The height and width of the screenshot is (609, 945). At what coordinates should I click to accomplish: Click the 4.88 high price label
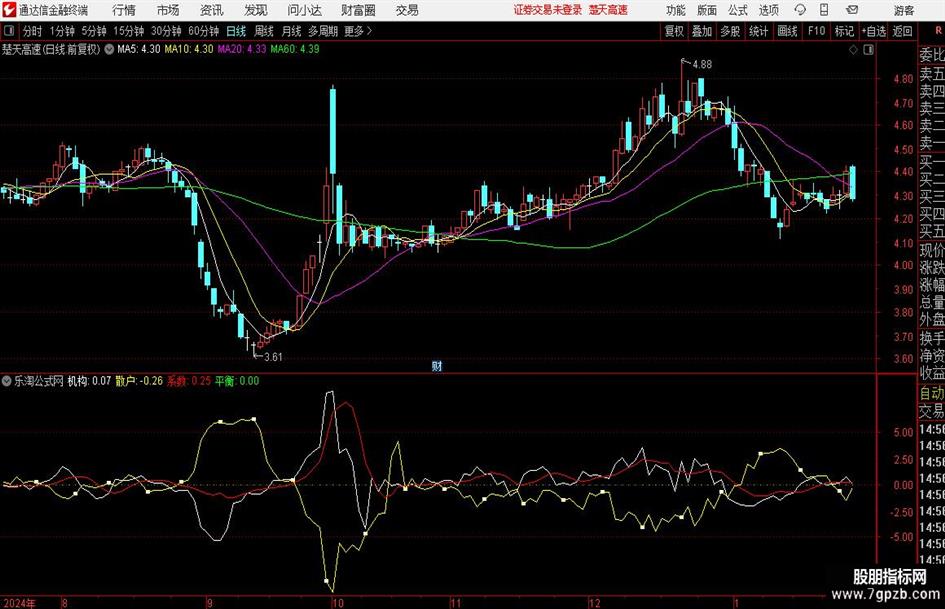pyautogui.click(x=702, y=65)
